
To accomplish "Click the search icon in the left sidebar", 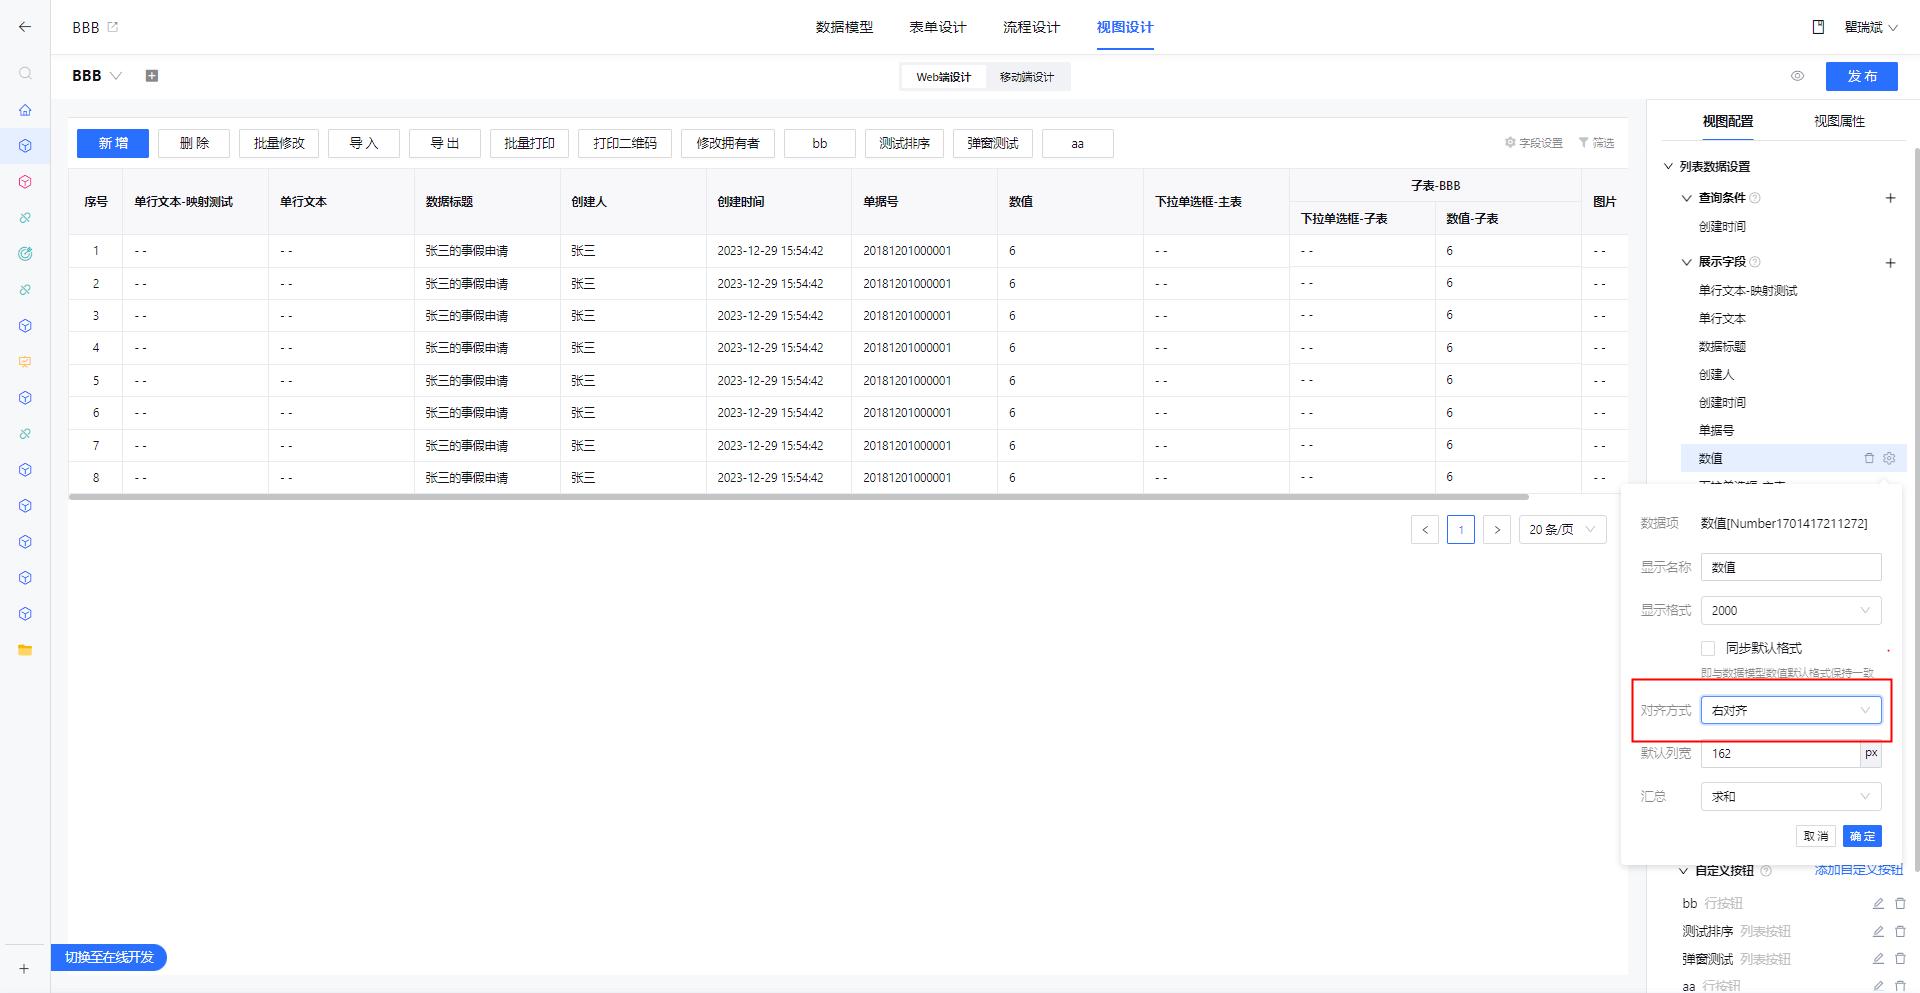I will pos(25,73).
